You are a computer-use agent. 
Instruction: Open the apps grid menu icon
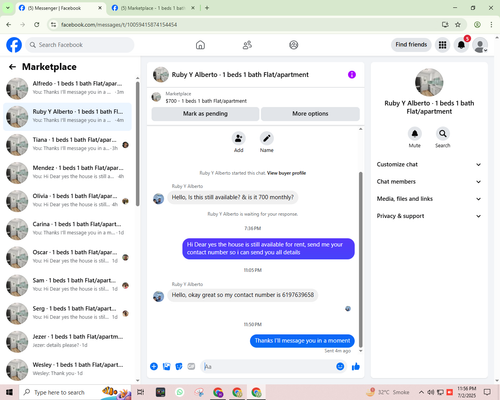(x=442, y=45)
